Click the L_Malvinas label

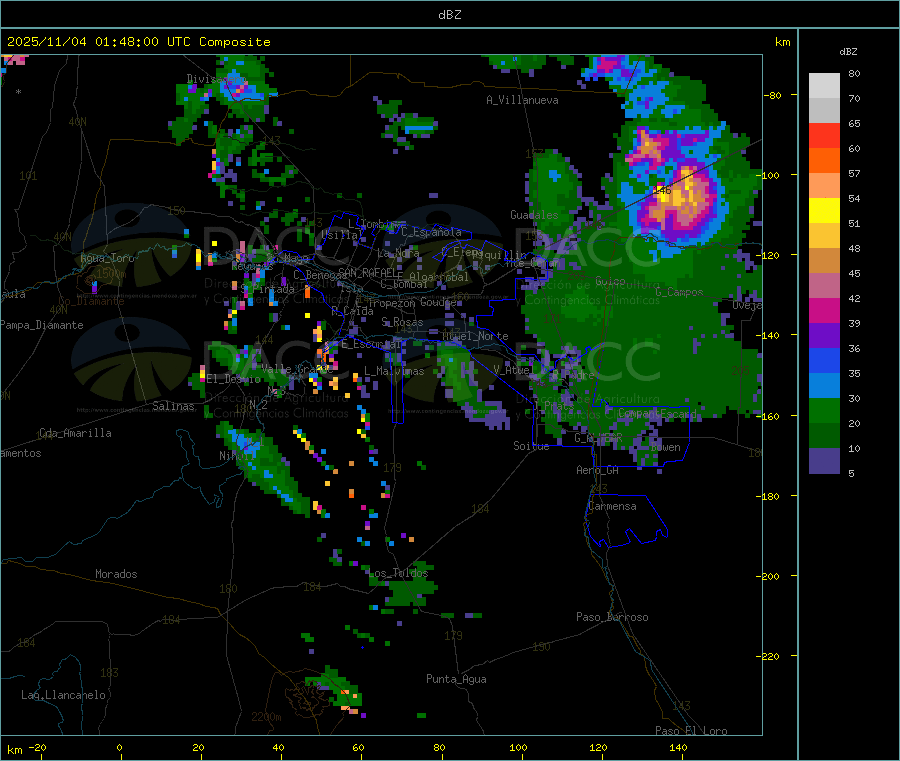(x=394, y=371)
